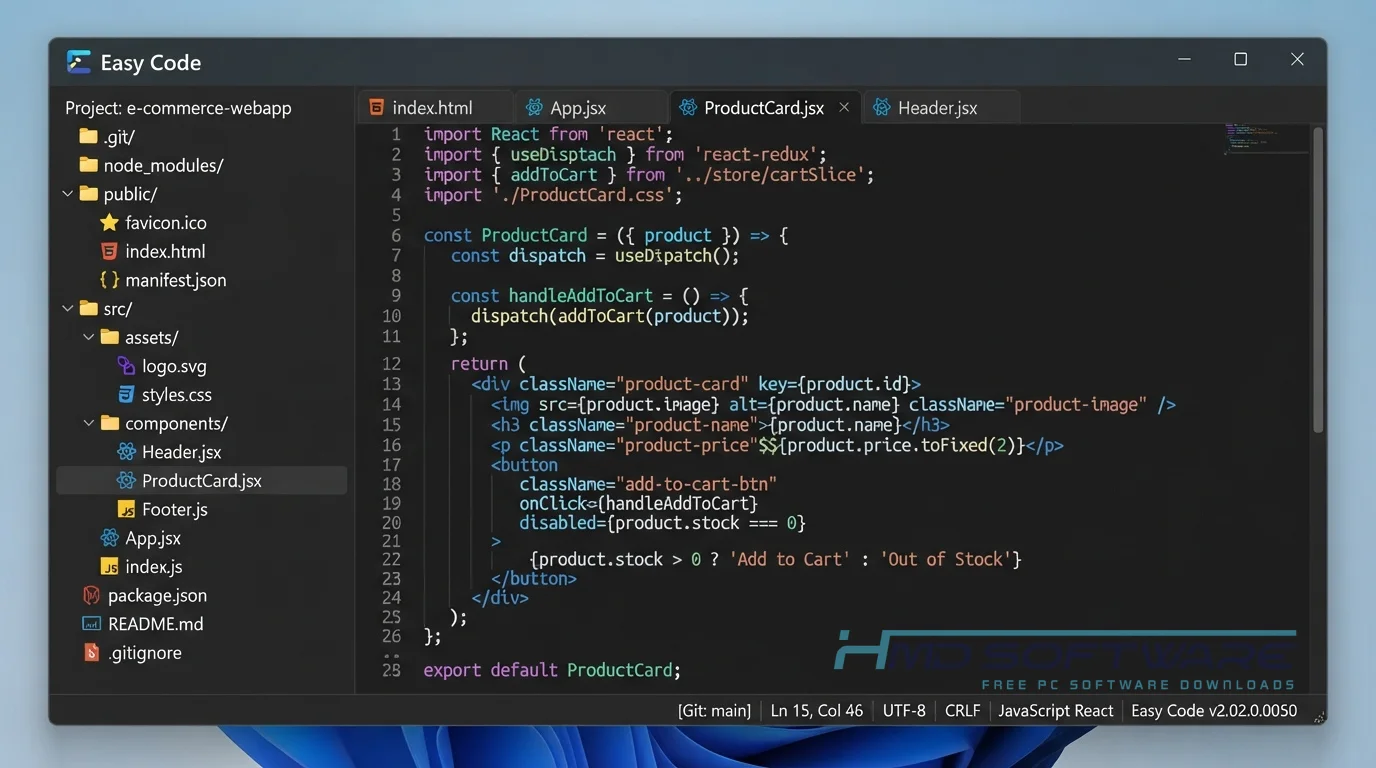Click the editor vertical scrollbar thumb
Image resolution: width=1376 pixels, height=768 pixels.
(1318, 280)
